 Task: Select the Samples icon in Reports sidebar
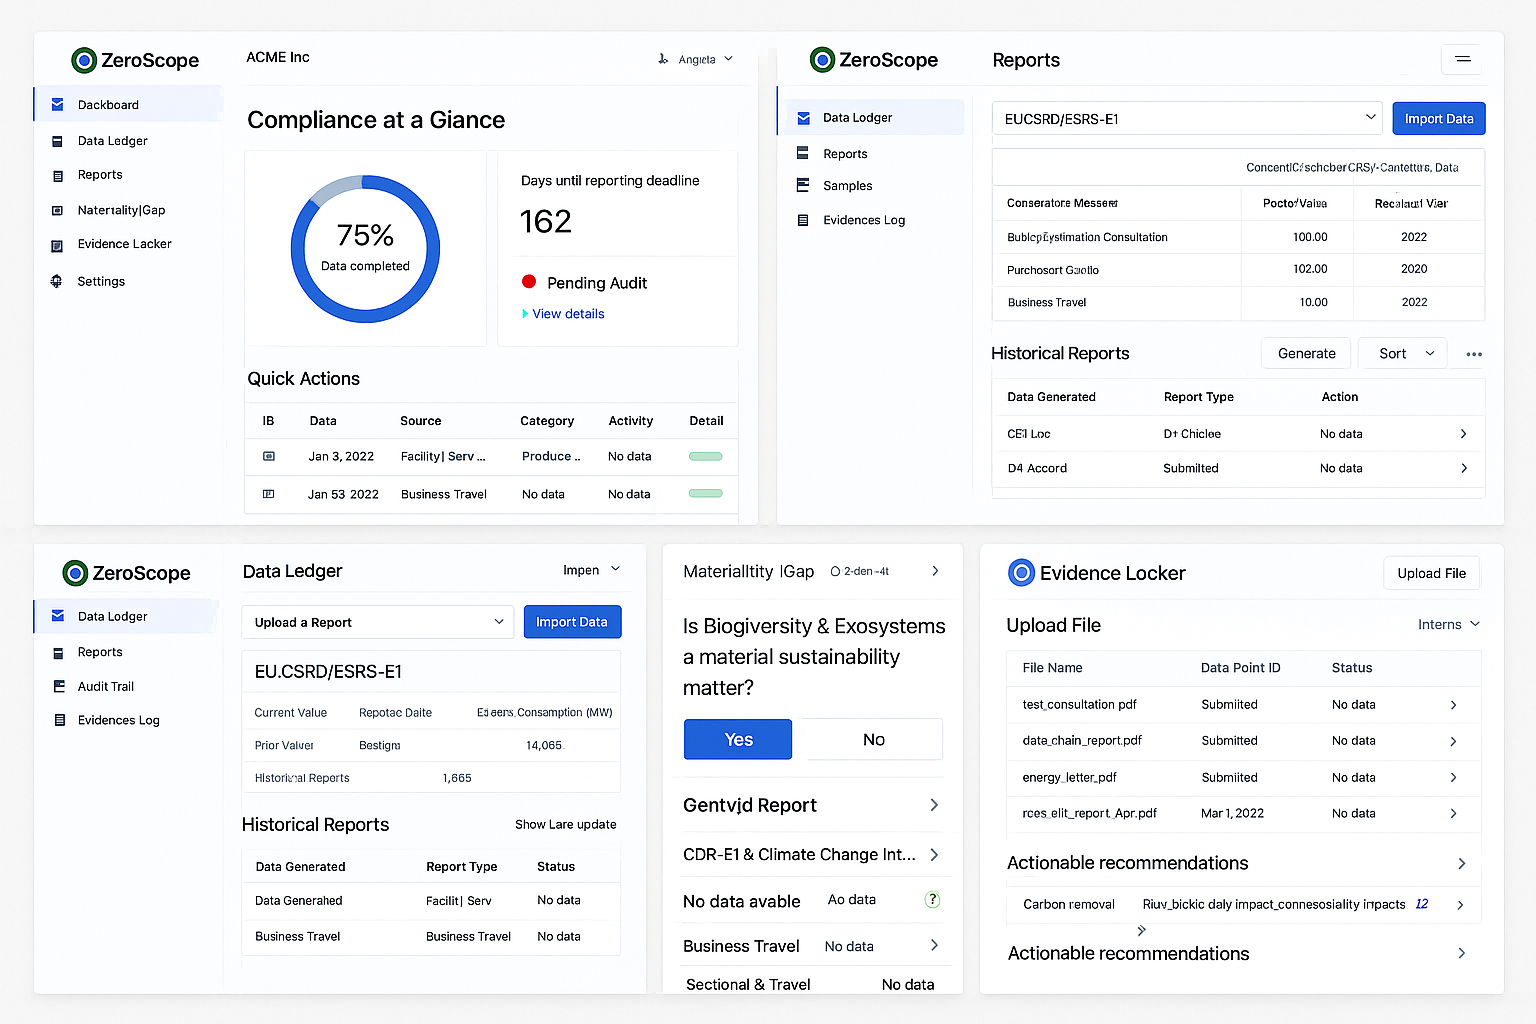[x=803, y=185]
